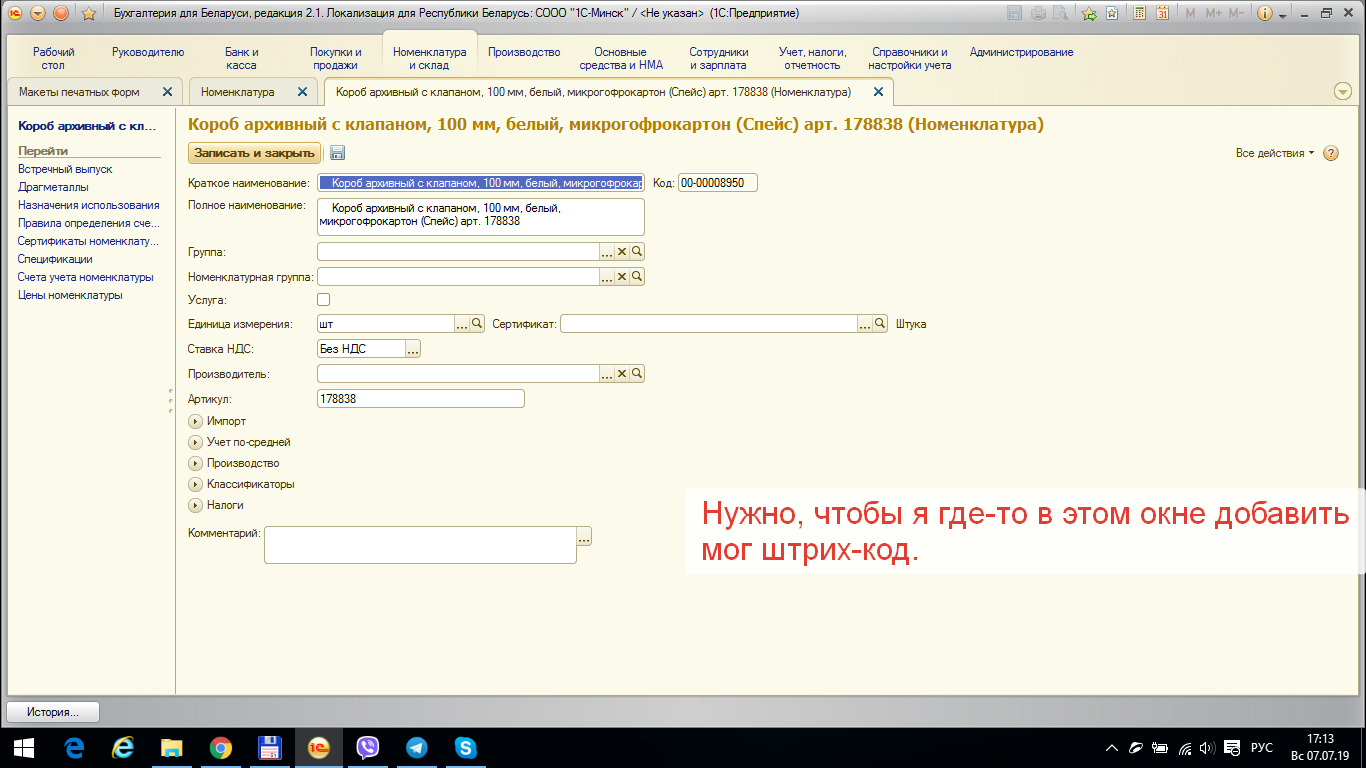1366x768 pixels.
Task: Click into the Артикул input field
Action: pos(420,399)
